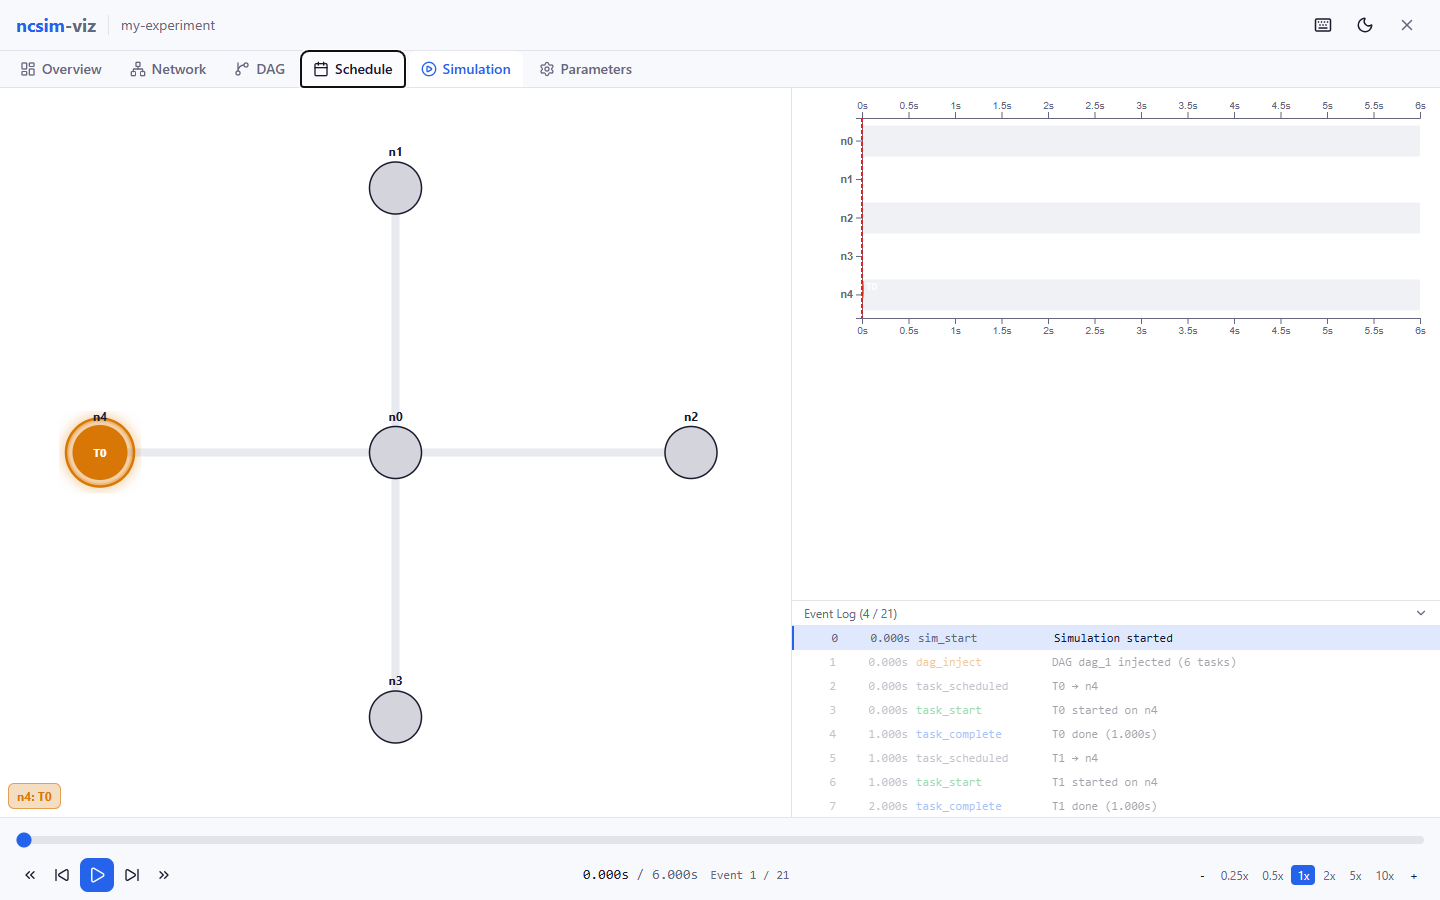Set playback speed to 1x
This screenshot has width=1440, height=900.
(1304, 876)
